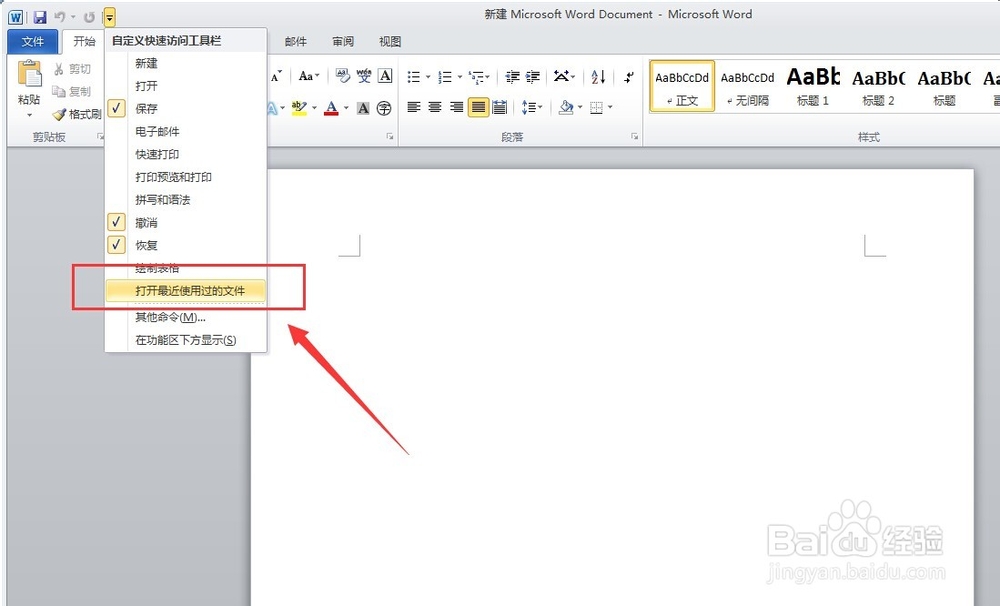This screenshot has width=1000, height=606.
Task: Click the Cut (剪切) button
Action: pos(72,69)
